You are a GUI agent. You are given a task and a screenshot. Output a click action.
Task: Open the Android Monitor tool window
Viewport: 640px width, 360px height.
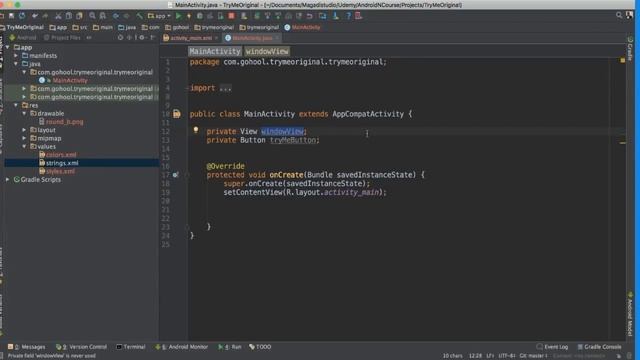pos(182,347)
